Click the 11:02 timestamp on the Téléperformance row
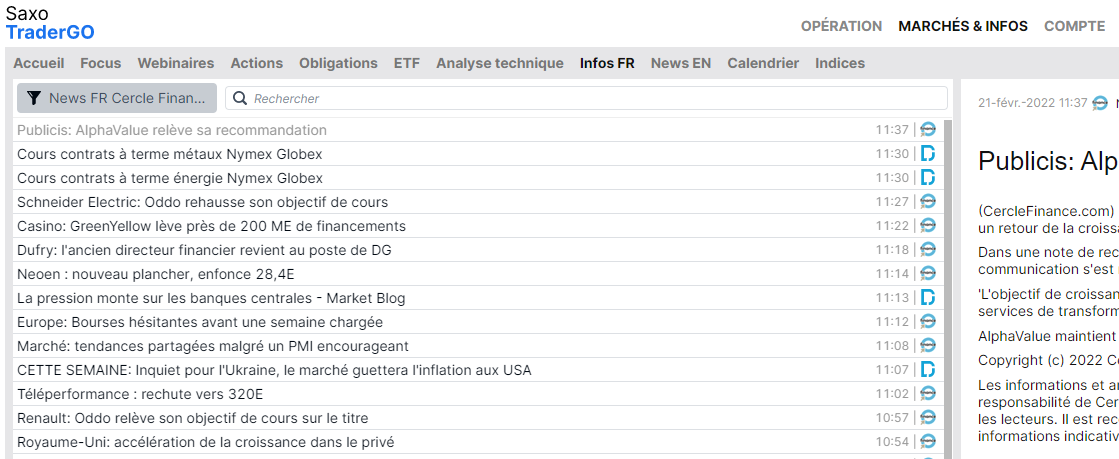1119x459 pixels. (x=892, y=394)
